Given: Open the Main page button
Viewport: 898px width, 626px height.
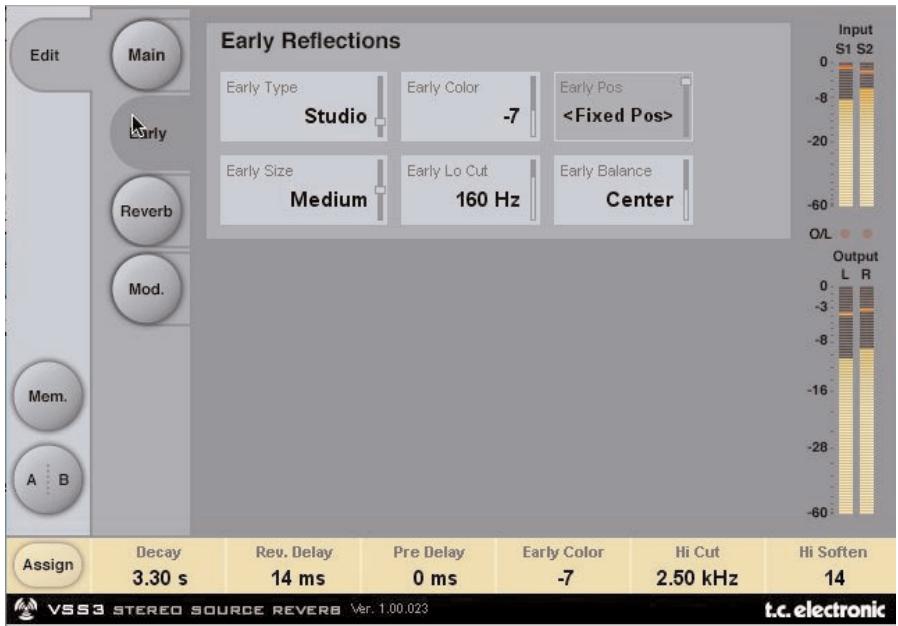Looking at the screenshot, I should 146,56.
